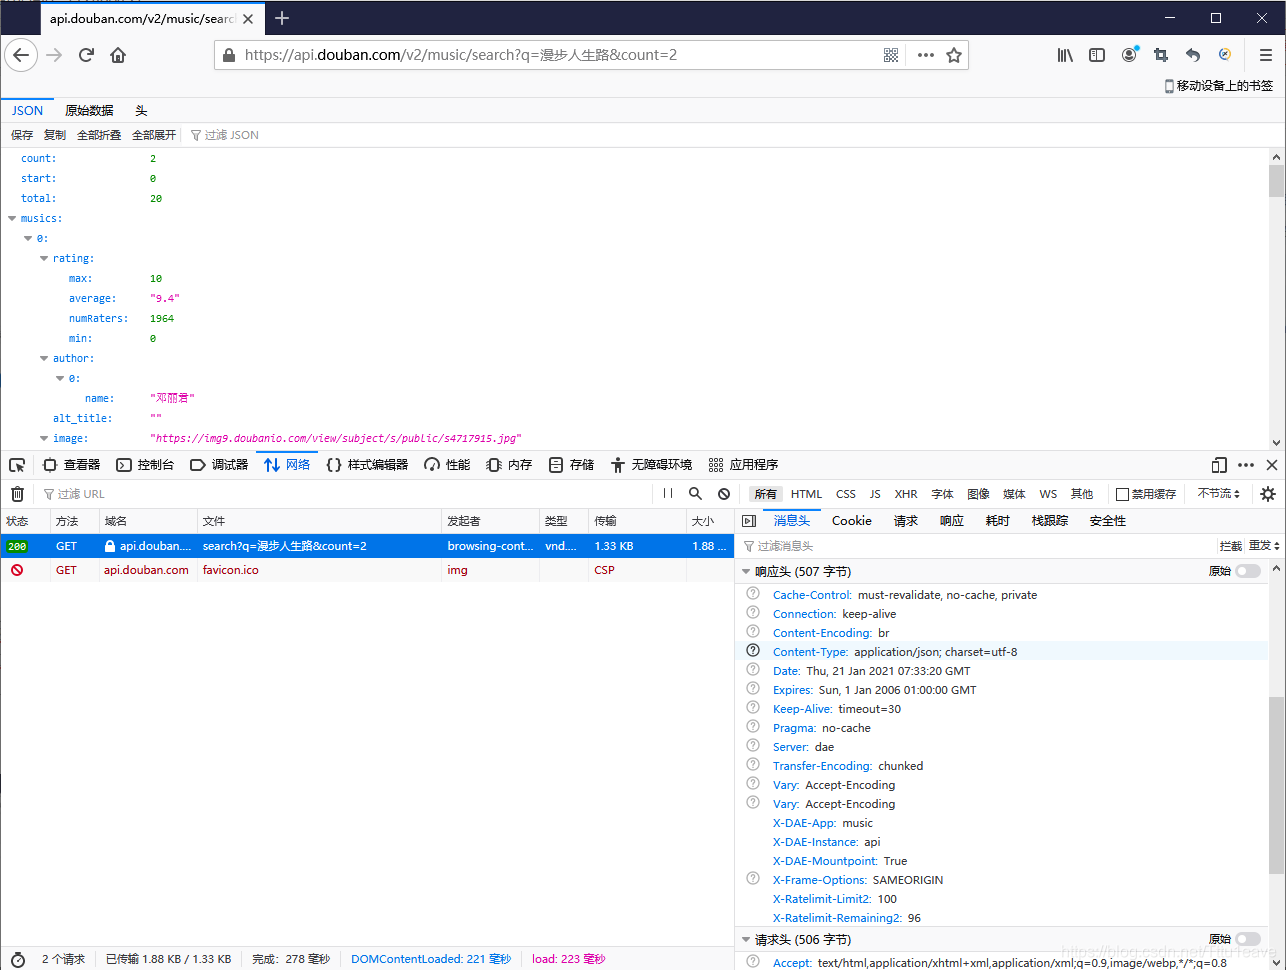Click help icon beside Content-Type header

(x=753, y=651)
